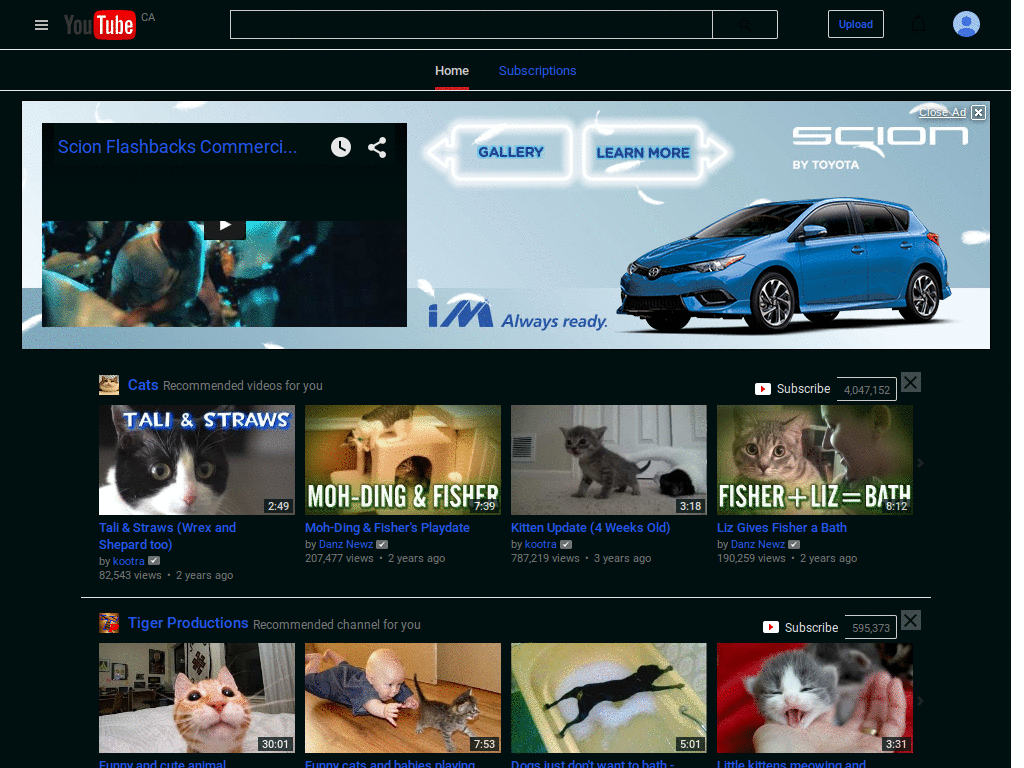Subscribe to the Cats channel
The width and height of the screenshot is (1024, 768).
(793, 389)
